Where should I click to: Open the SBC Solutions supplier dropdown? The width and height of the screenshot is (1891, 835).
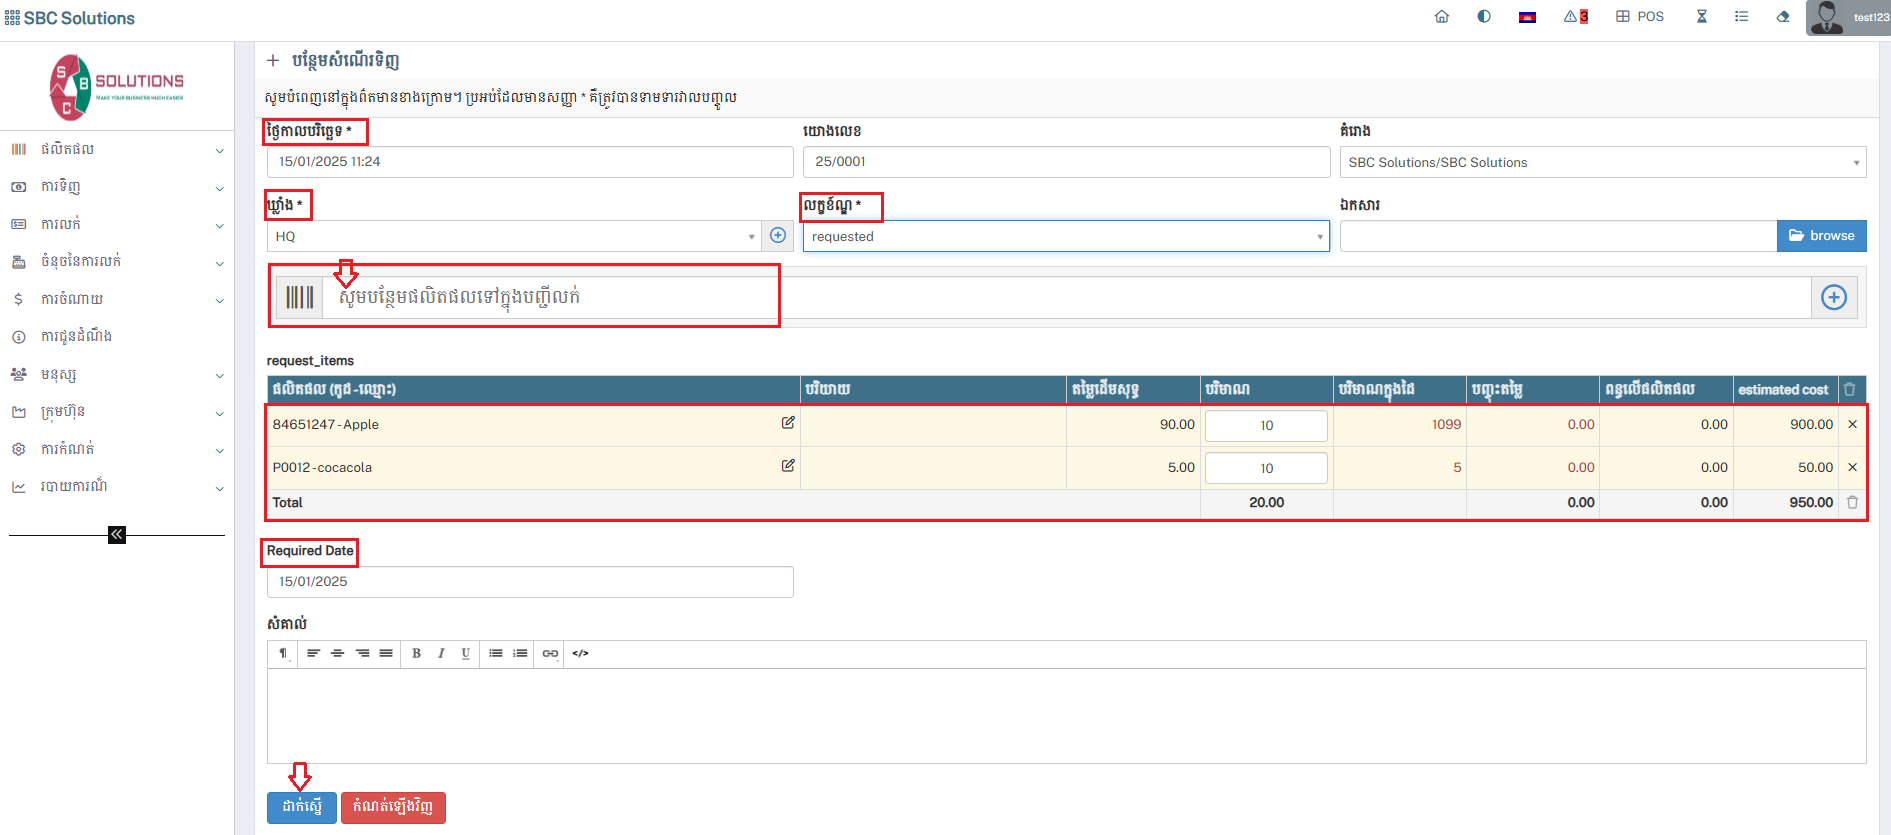(1602, 162)
